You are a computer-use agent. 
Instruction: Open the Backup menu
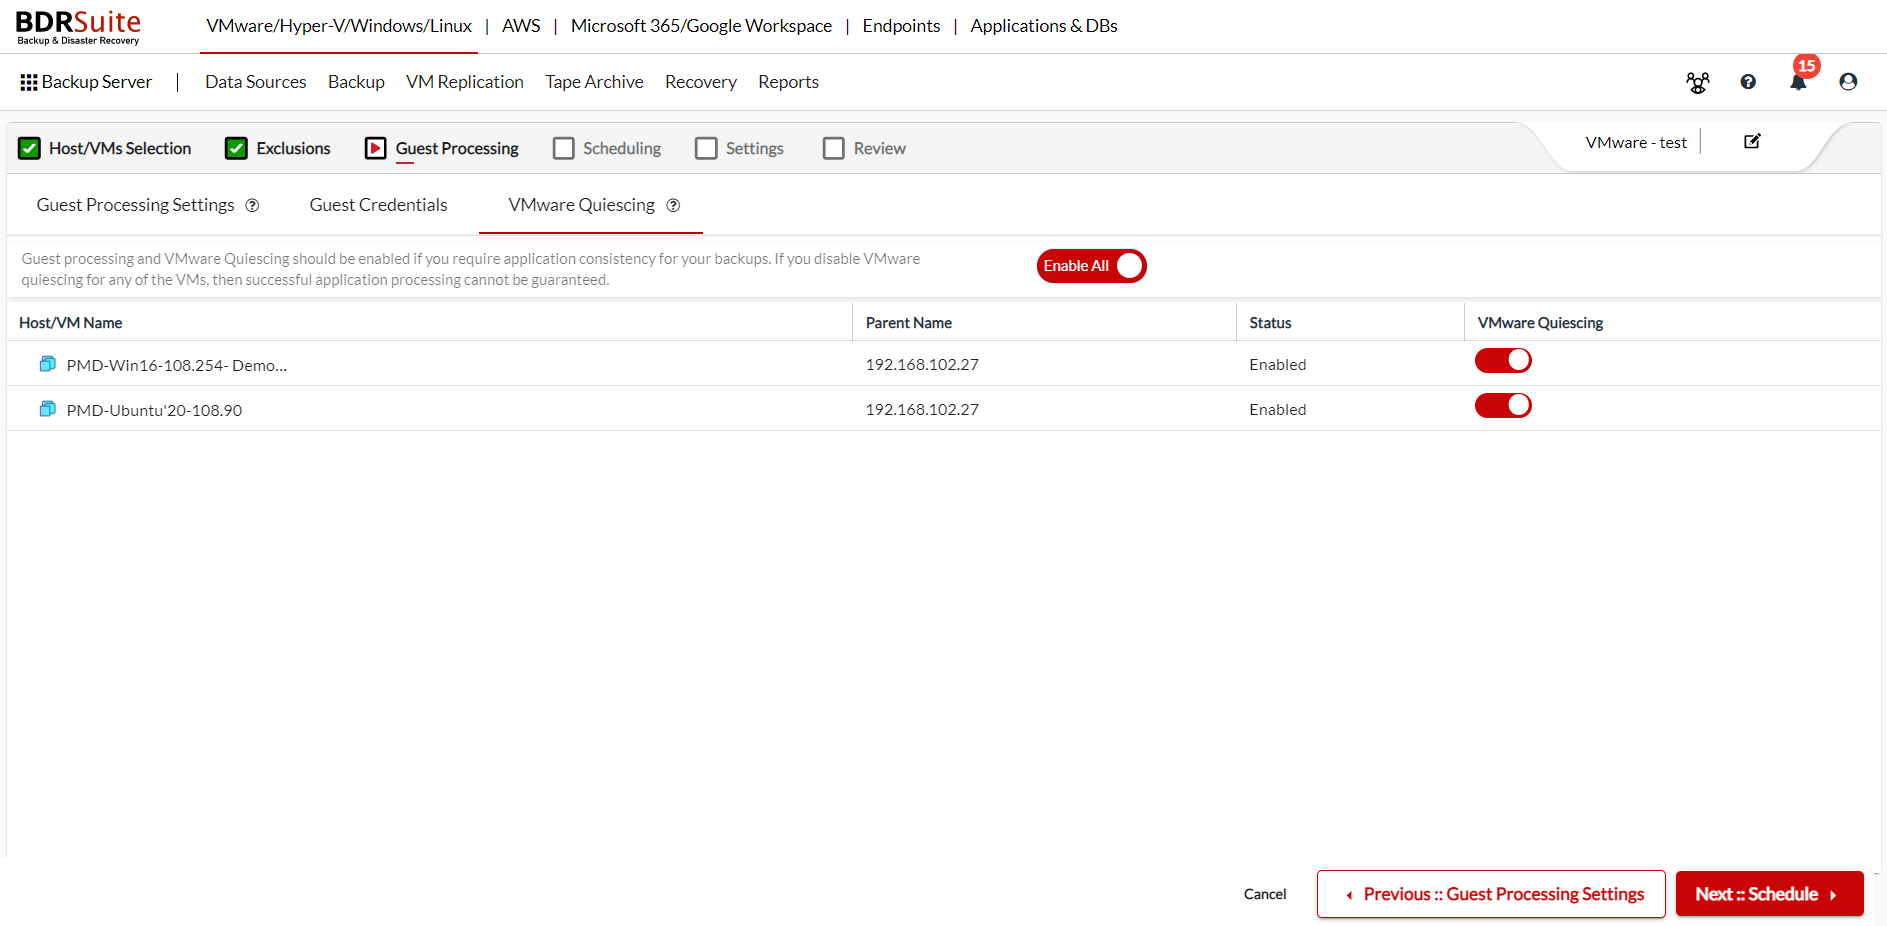point(356,82)
